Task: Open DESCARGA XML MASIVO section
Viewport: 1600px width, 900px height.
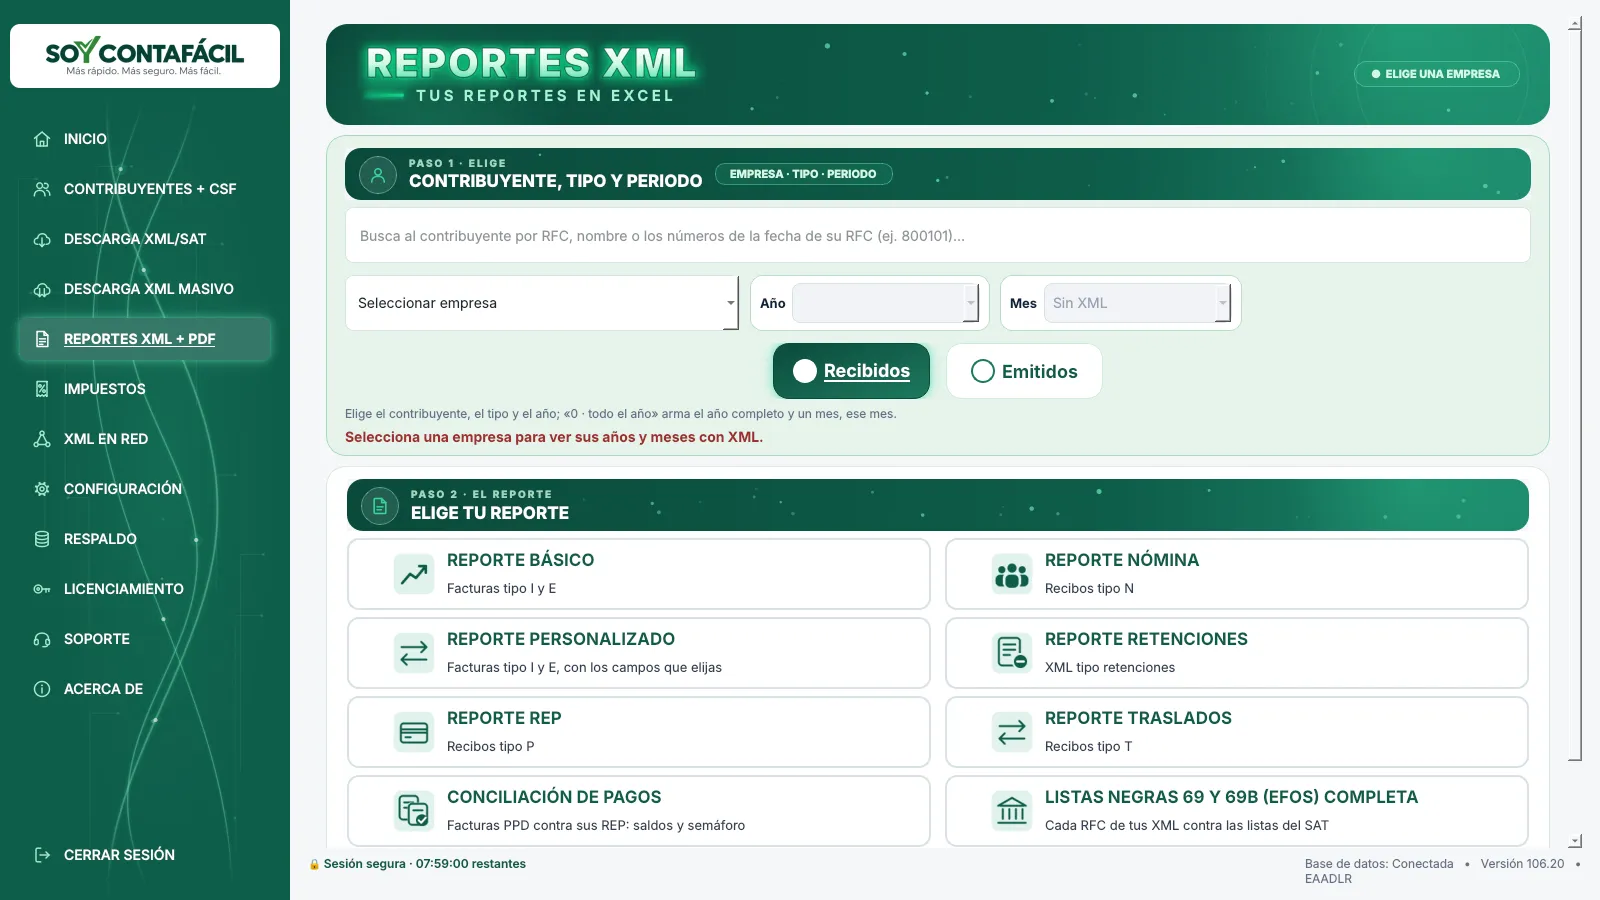Action: pos(145,289)
